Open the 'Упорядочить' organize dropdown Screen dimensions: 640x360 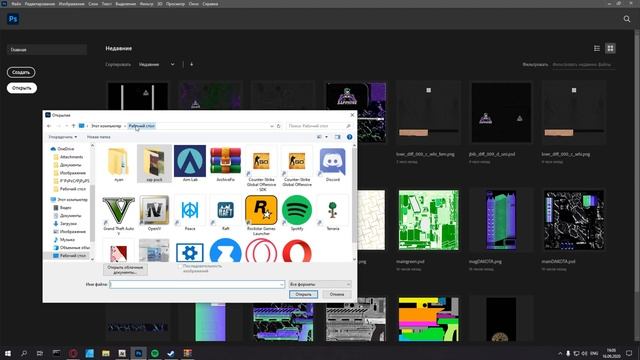click(62, 137)
